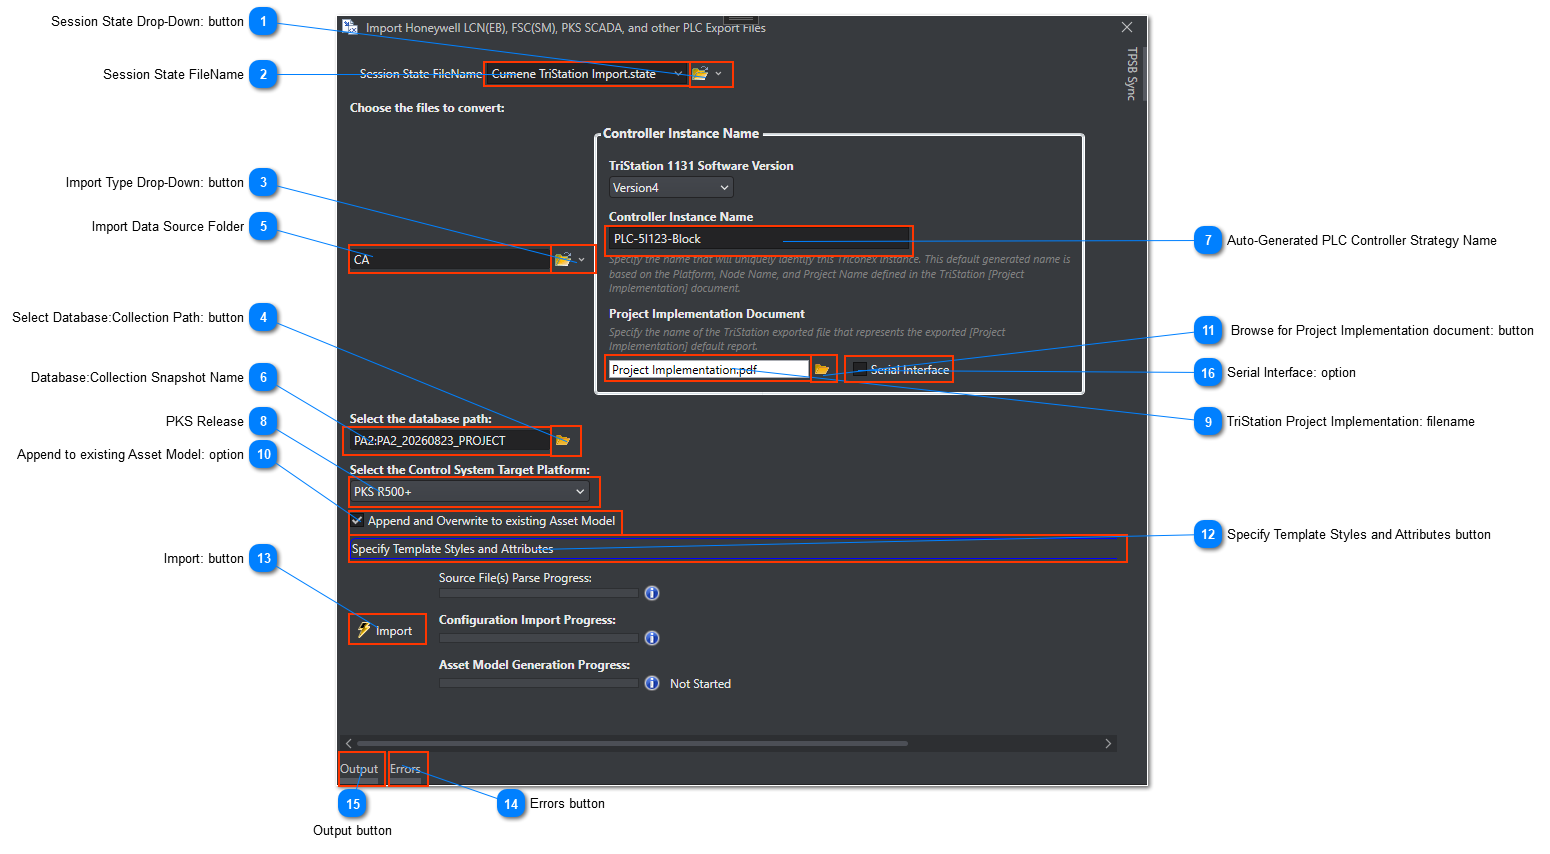This screenshot has height=854, width=1550.
Task: Click the Controller Instance Name field PLC-5I123-Block
Action: coord(759,239)
